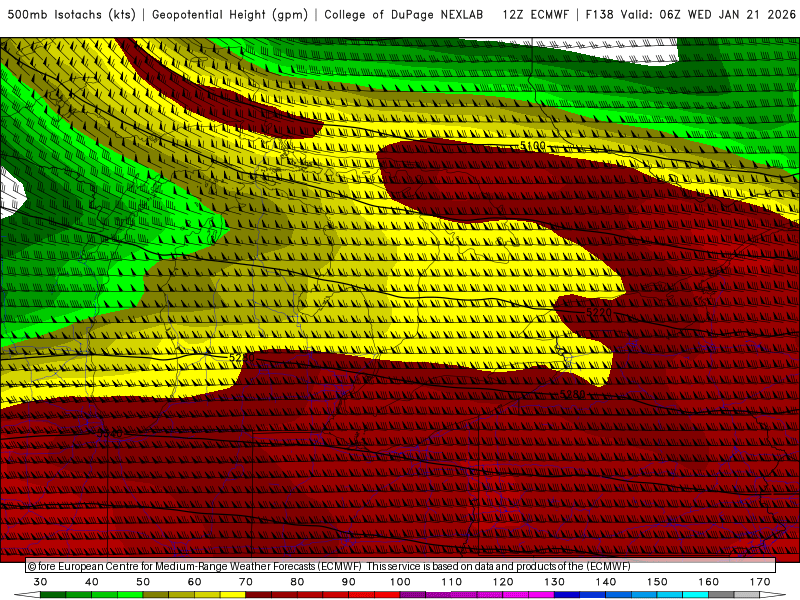The image size is (800, 600).
Task: Click the cyan 155-160 kt legend swatch
Action: (x=695, y=594)
